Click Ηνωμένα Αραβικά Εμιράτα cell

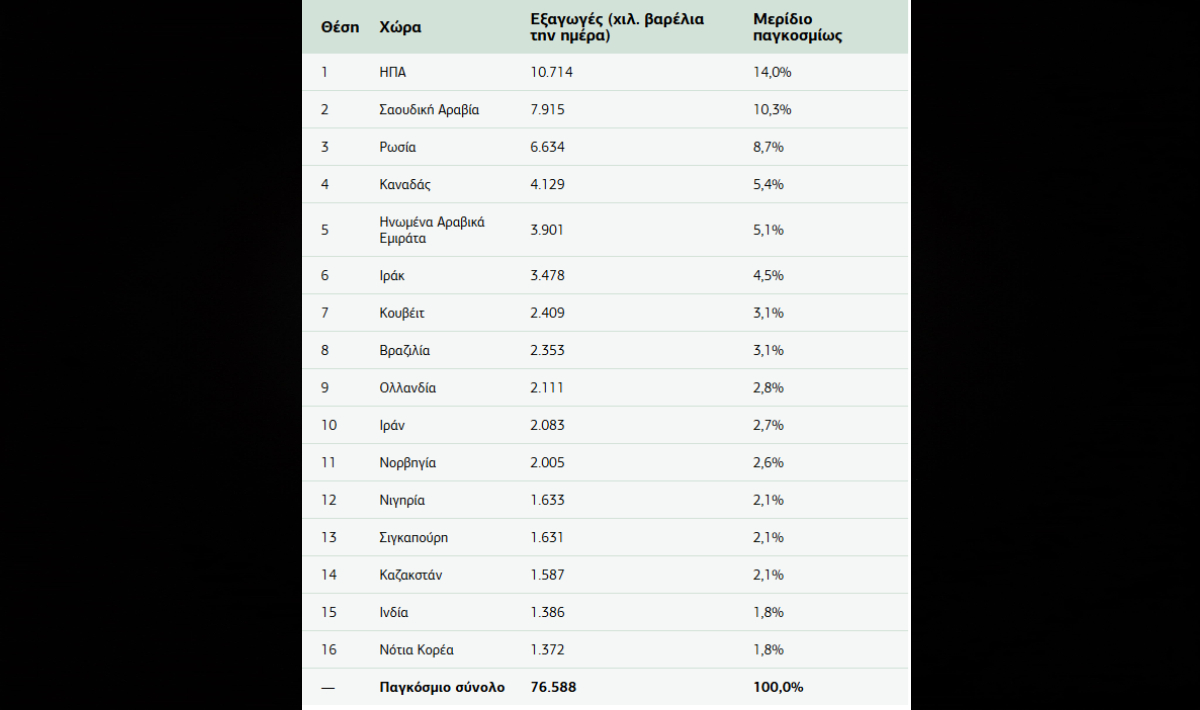point(432,230)
